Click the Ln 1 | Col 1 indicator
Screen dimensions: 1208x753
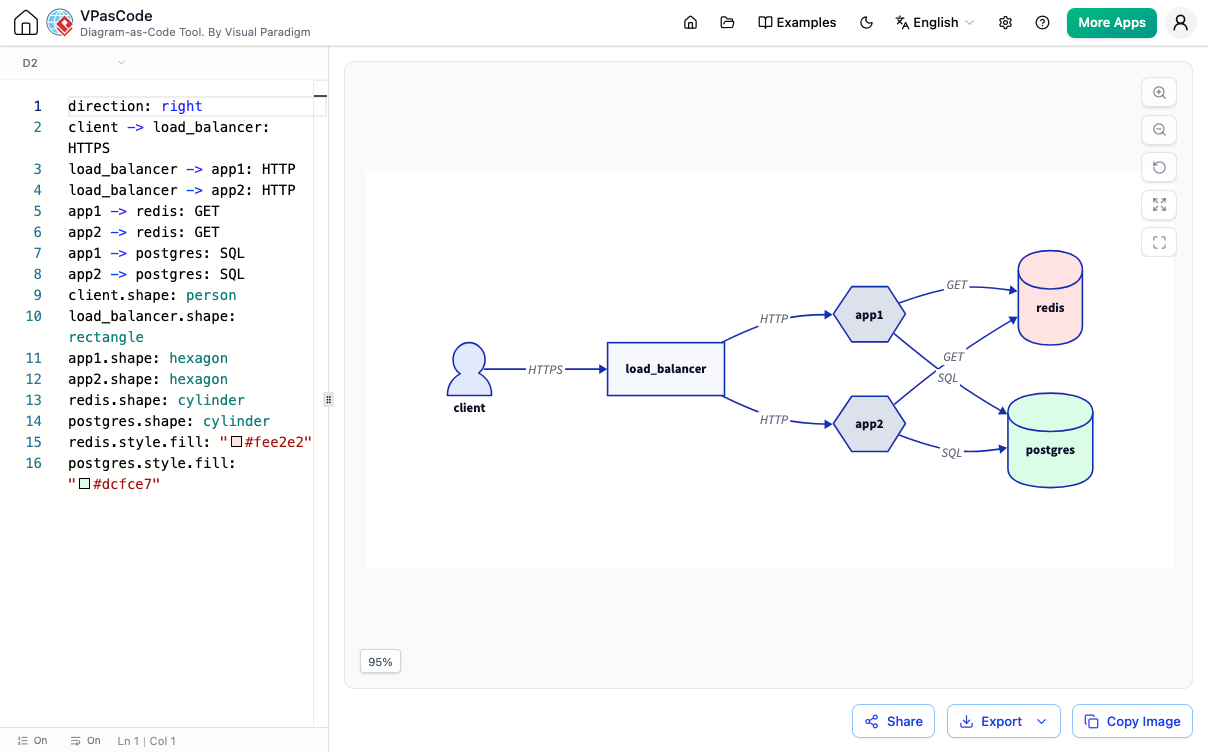pyautogui.click(x=147, y=741)
